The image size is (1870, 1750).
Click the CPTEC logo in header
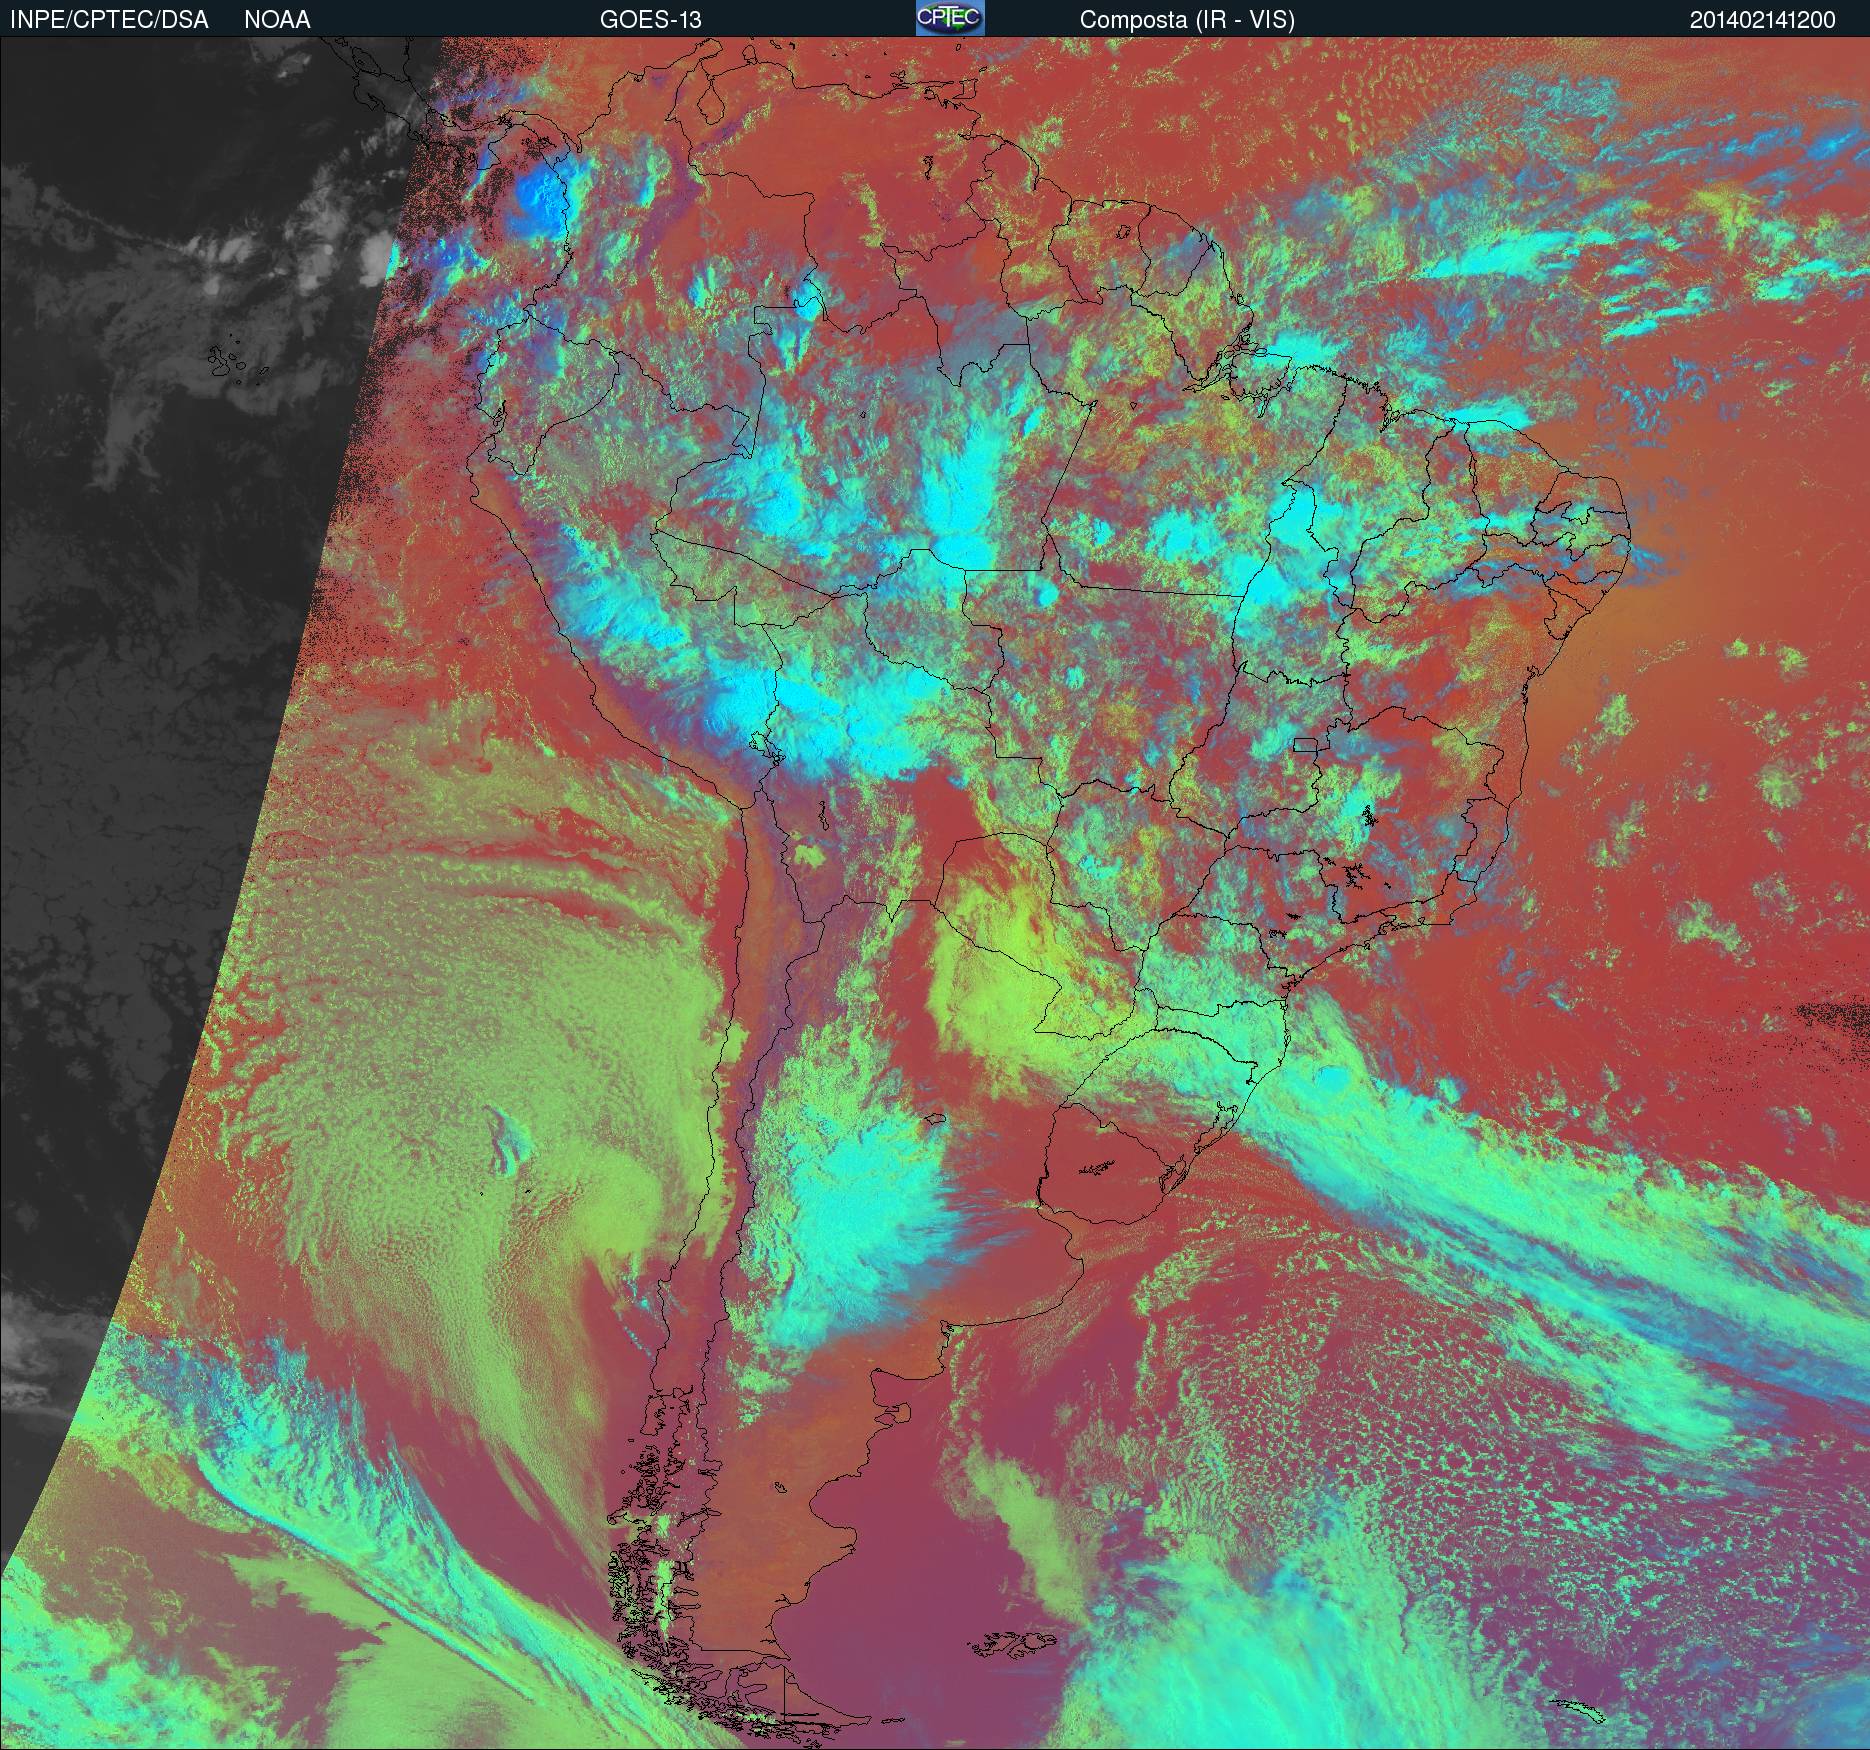[950, 18]
